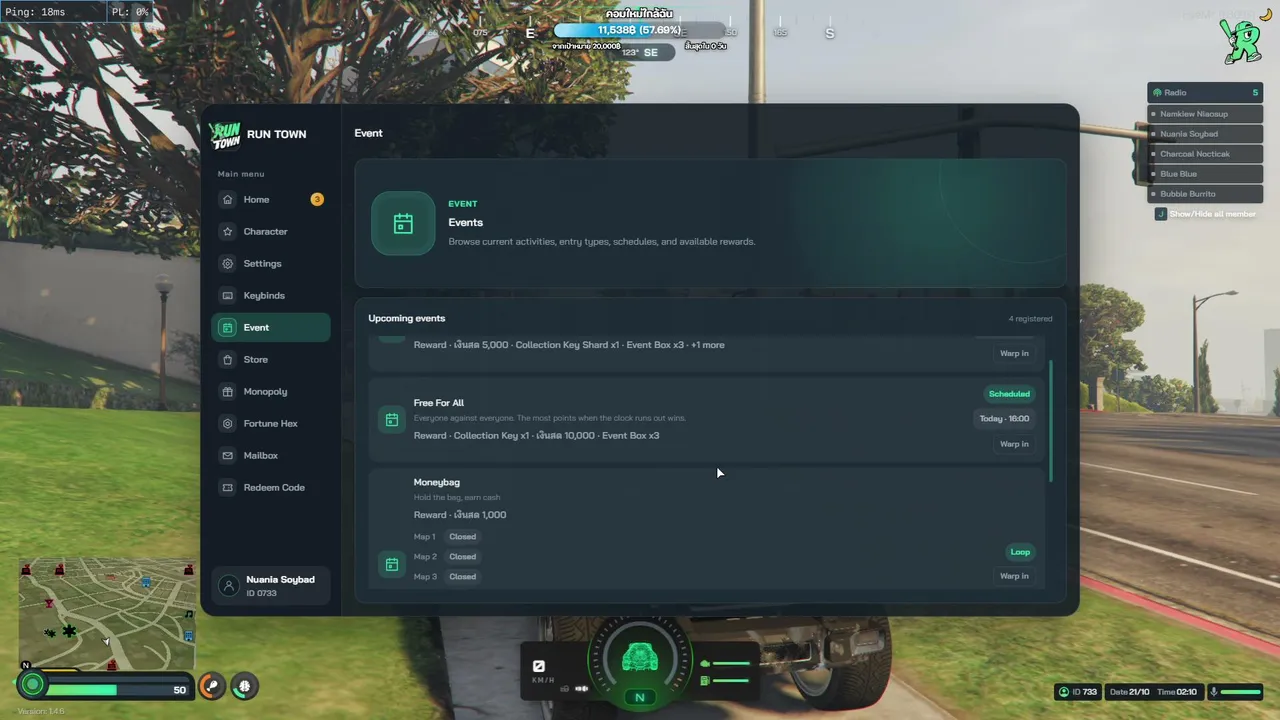Click the events list scrollbar

pyautogui.click(x=1050, y=421)
